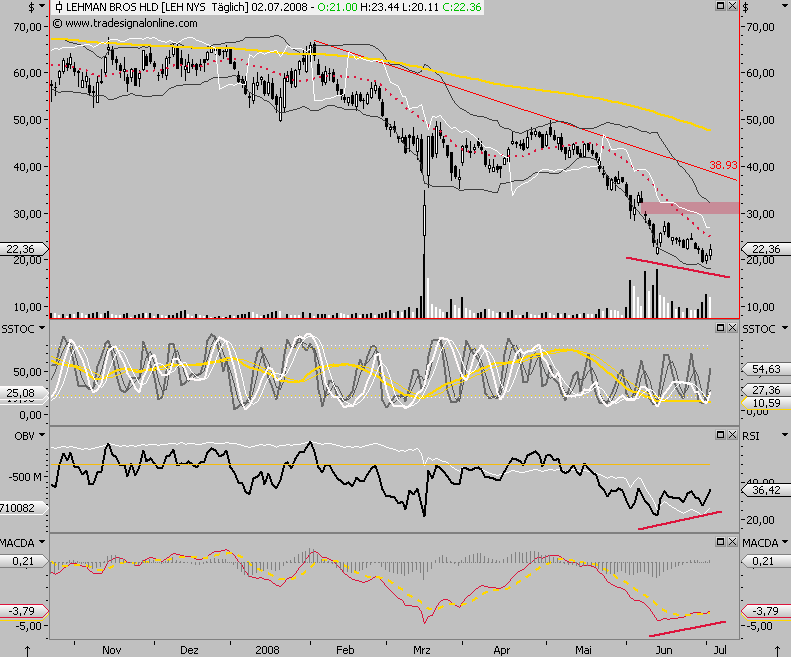
Task: Click the up arrow at the bottom-right corner
Action: 778,651
